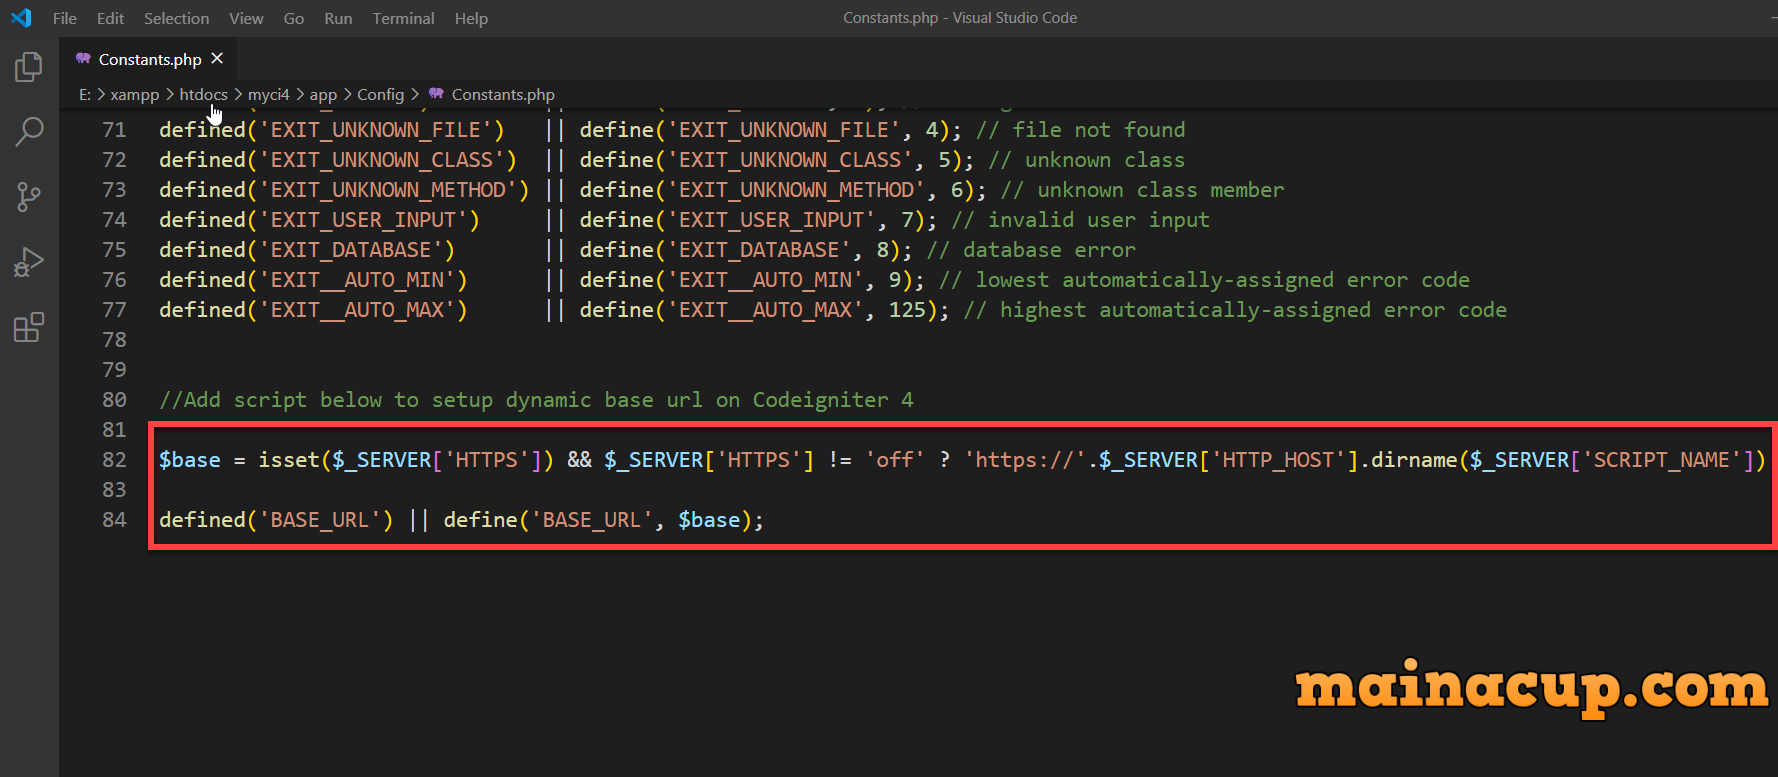Open the Selection menu
Screen dimensions: 1778x777
[x=176, y=18]
